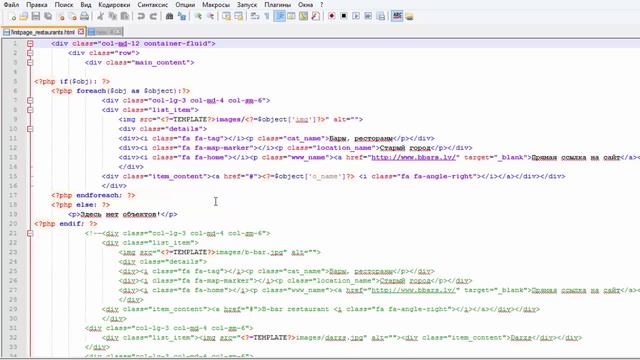Collapse details div fold on line 10
This screenshot has width=640, height=360.
30,129
